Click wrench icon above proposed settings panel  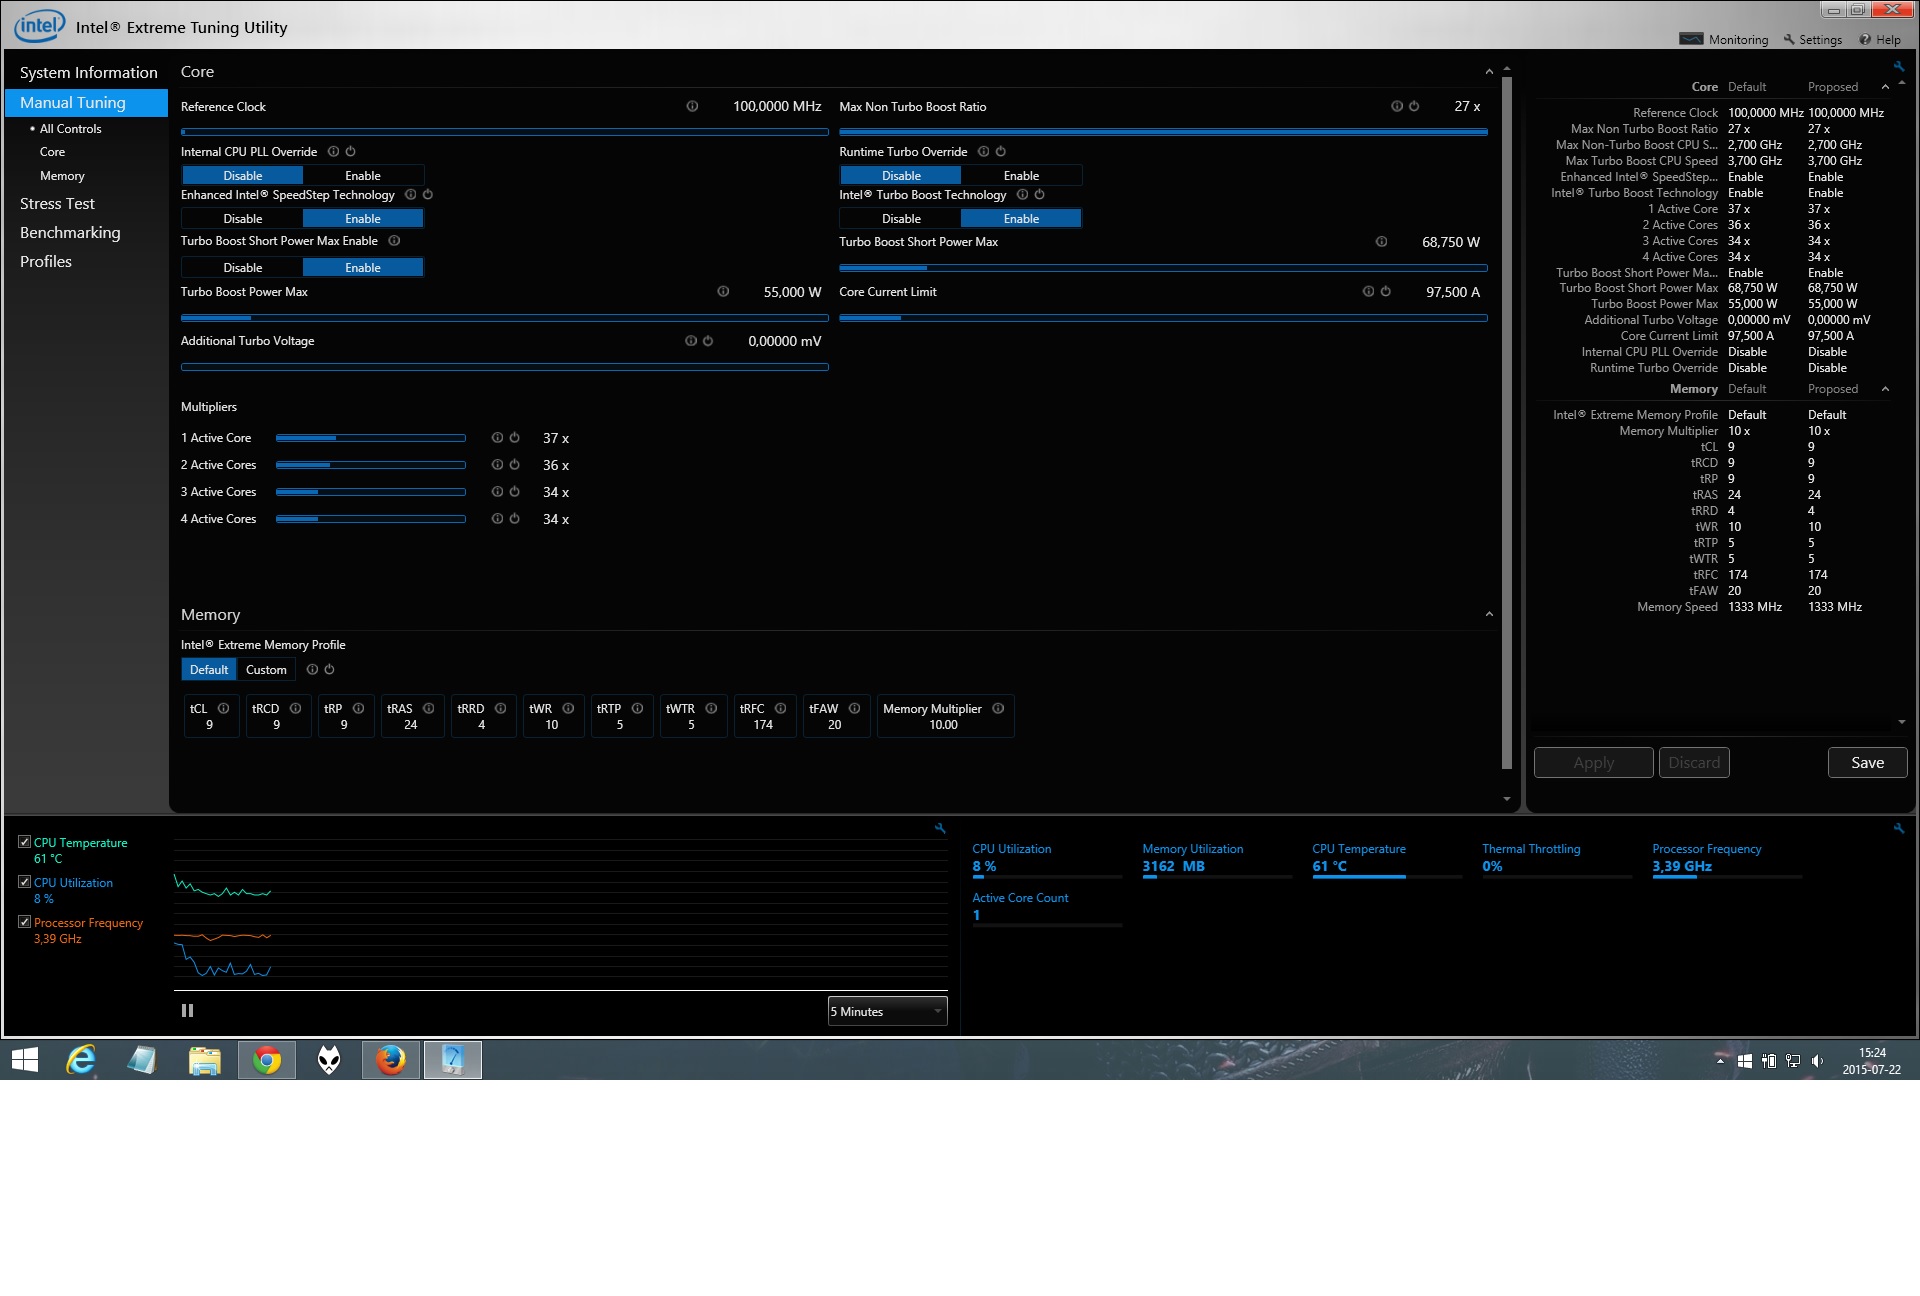[x=1899, y=67]
